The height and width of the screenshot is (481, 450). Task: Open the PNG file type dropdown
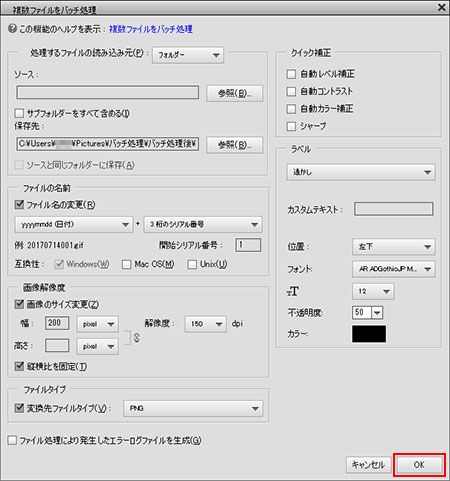tap(193, 408)
